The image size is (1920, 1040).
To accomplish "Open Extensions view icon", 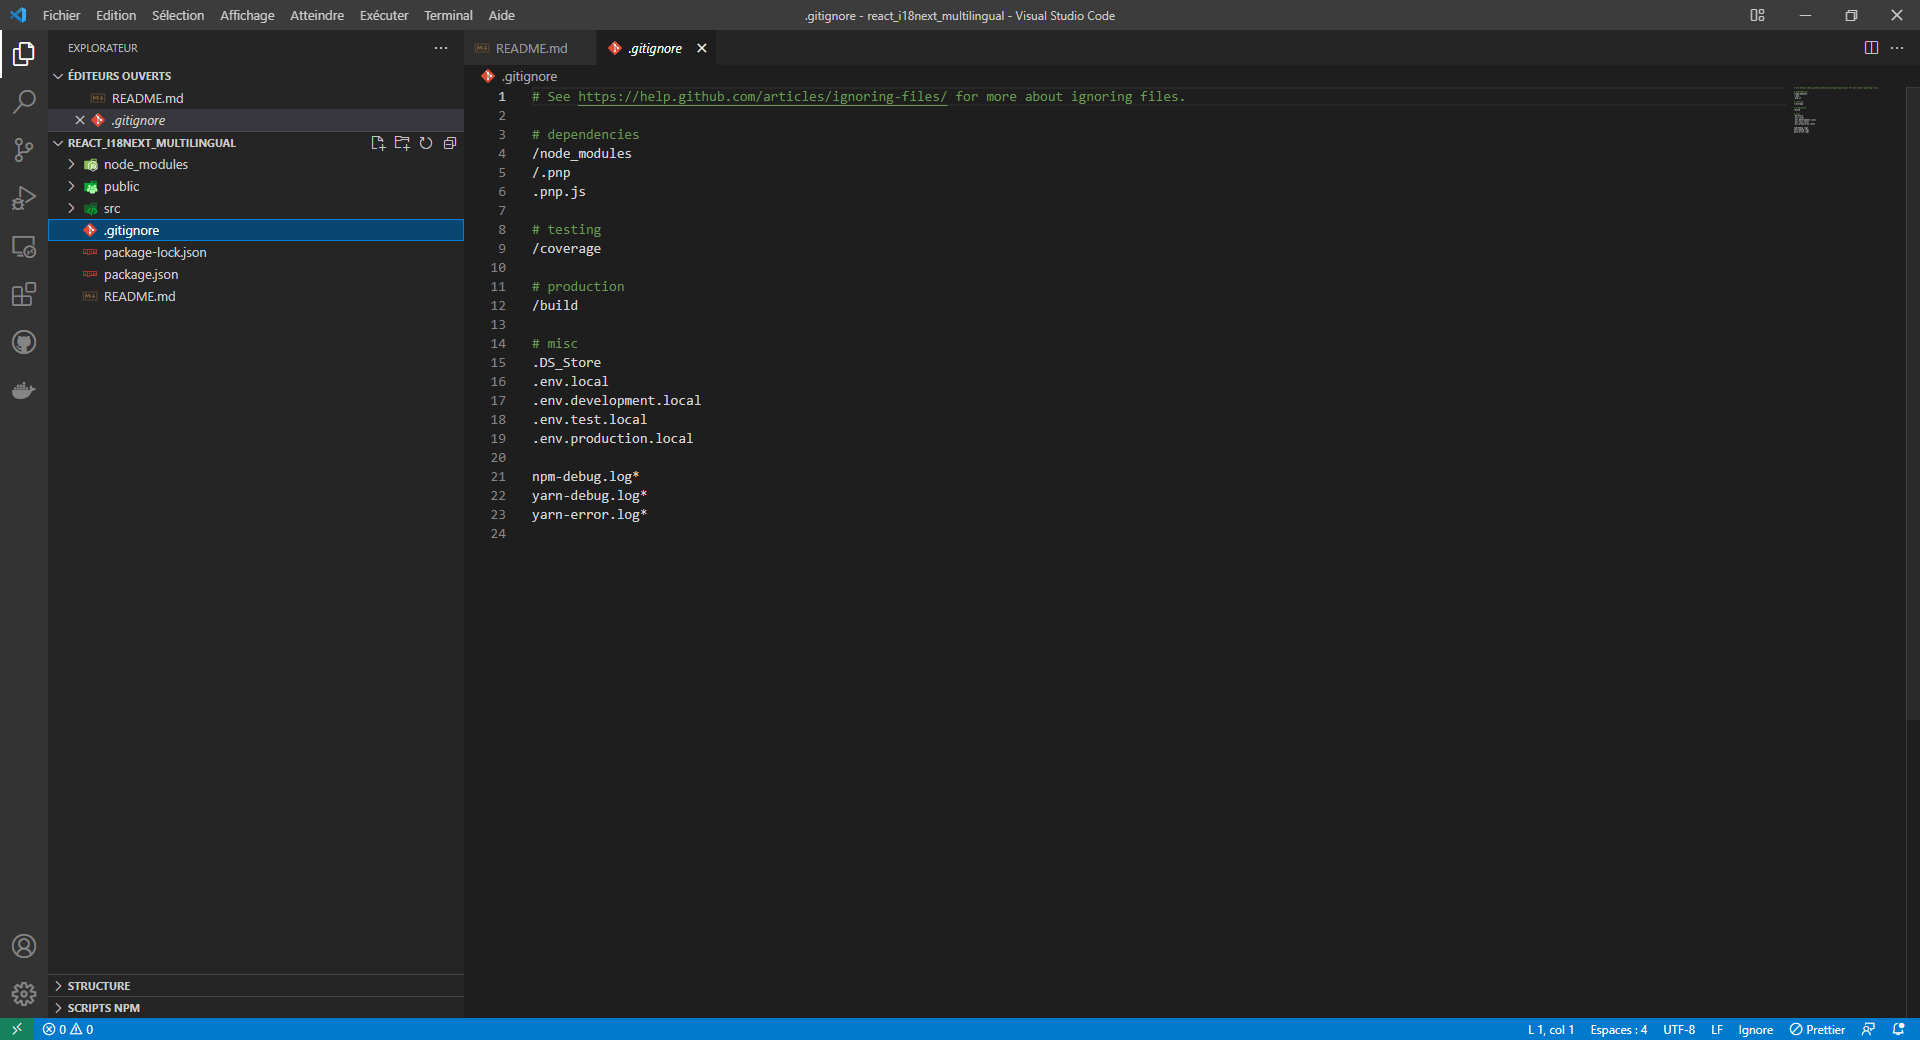I will click(x=24, y=294).
